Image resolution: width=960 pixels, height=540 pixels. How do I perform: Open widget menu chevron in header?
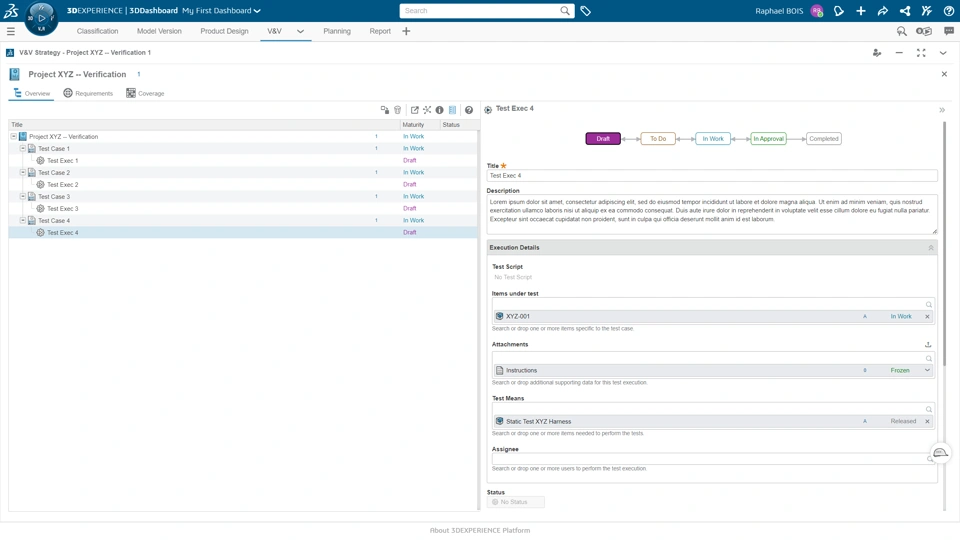[x=943, y=53]
